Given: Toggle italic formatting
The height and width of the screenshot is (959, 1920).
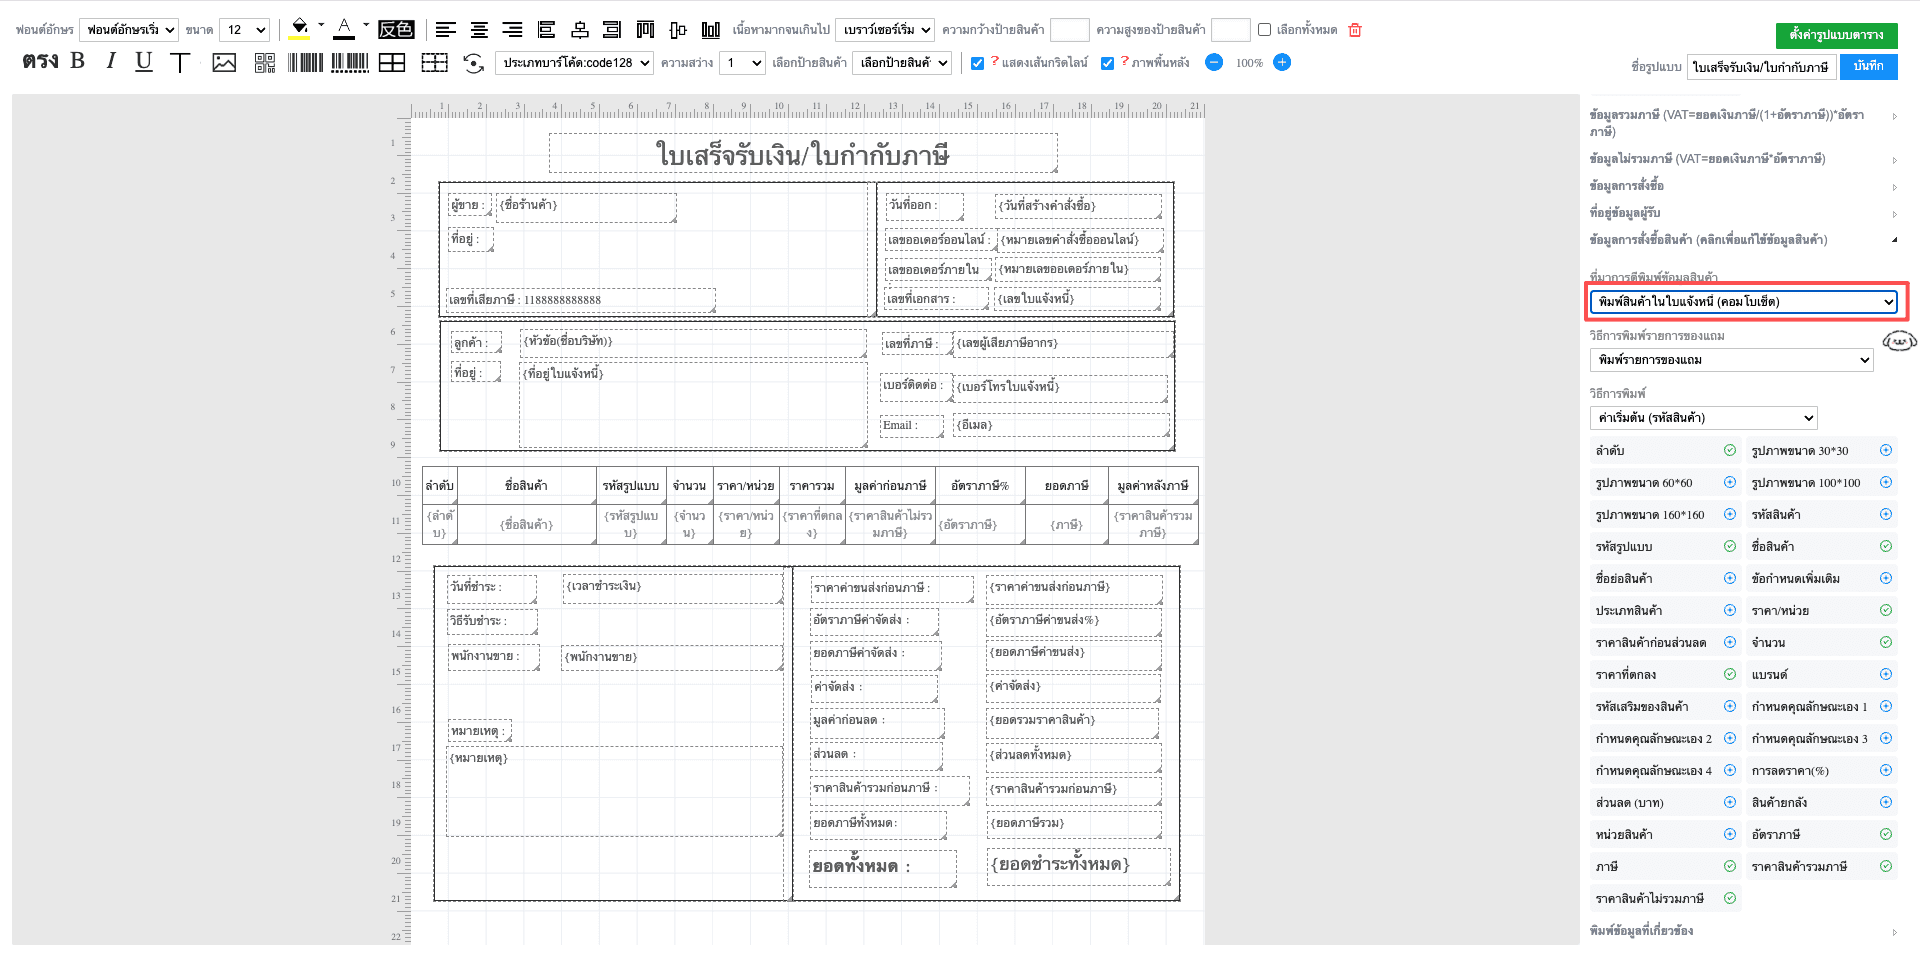Looking at the screenshot, I should point(110,61).
